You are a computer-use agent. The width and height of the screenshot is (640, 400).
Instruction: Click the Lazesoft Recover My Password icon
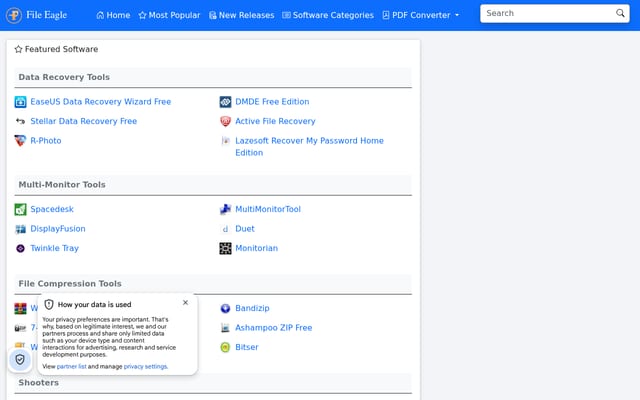(225, 141)
